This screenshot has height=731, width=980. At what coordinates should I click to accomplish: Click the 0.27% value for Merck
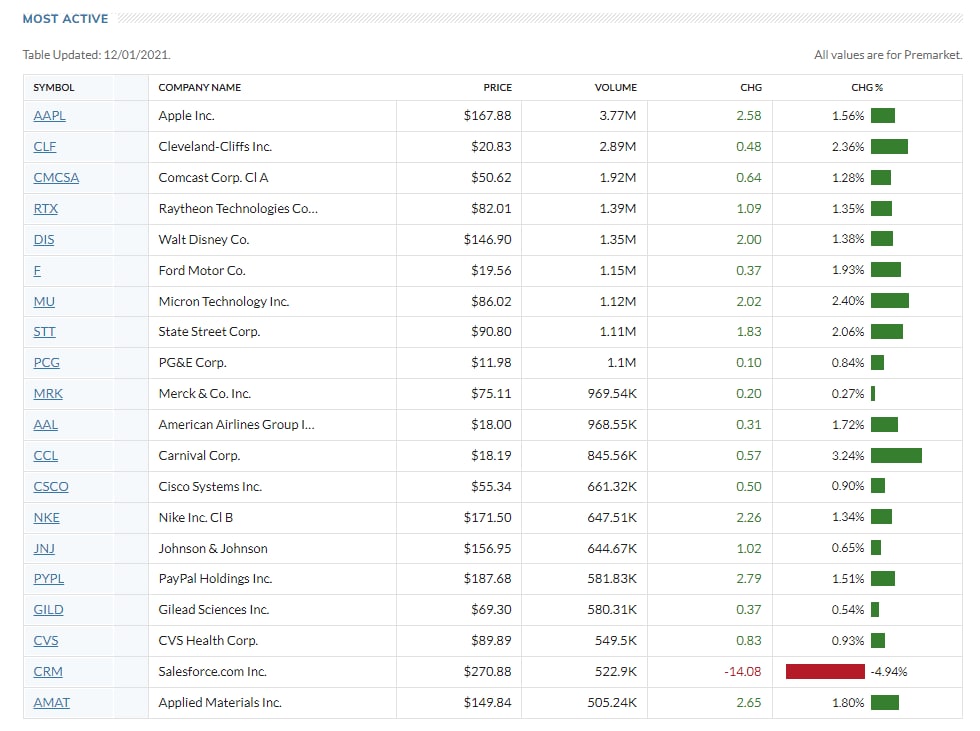coord(848,394)
